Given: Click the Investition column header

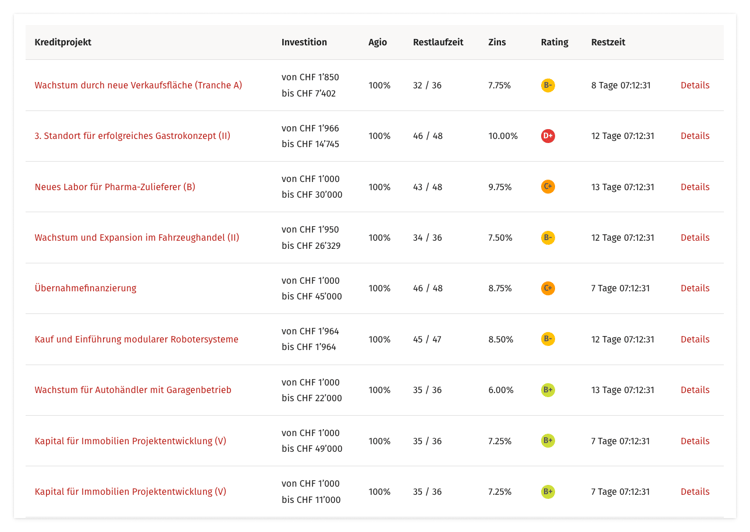Looking at the screenshot, I should [x=304, y=42].
